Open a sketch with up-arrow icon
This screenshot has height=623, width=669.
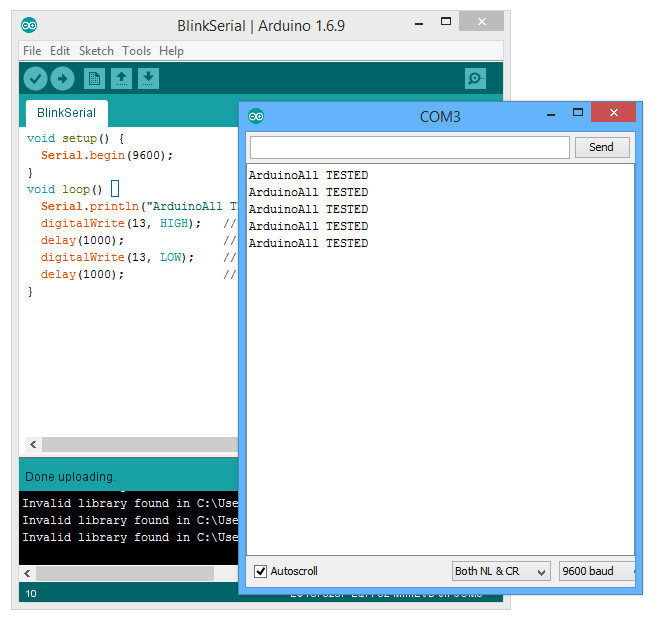121,79
